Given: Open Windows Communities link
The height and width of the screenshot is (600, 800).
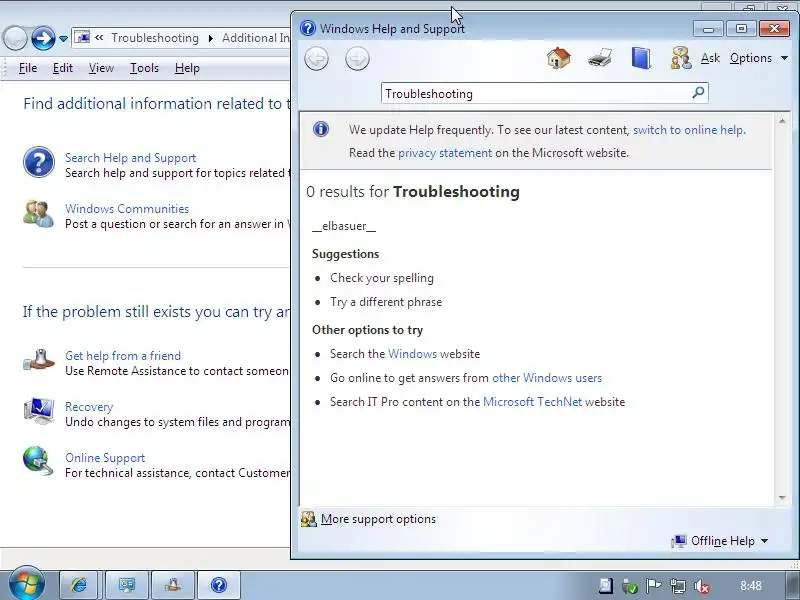Looking at the screenshot, I should (127, 209).
